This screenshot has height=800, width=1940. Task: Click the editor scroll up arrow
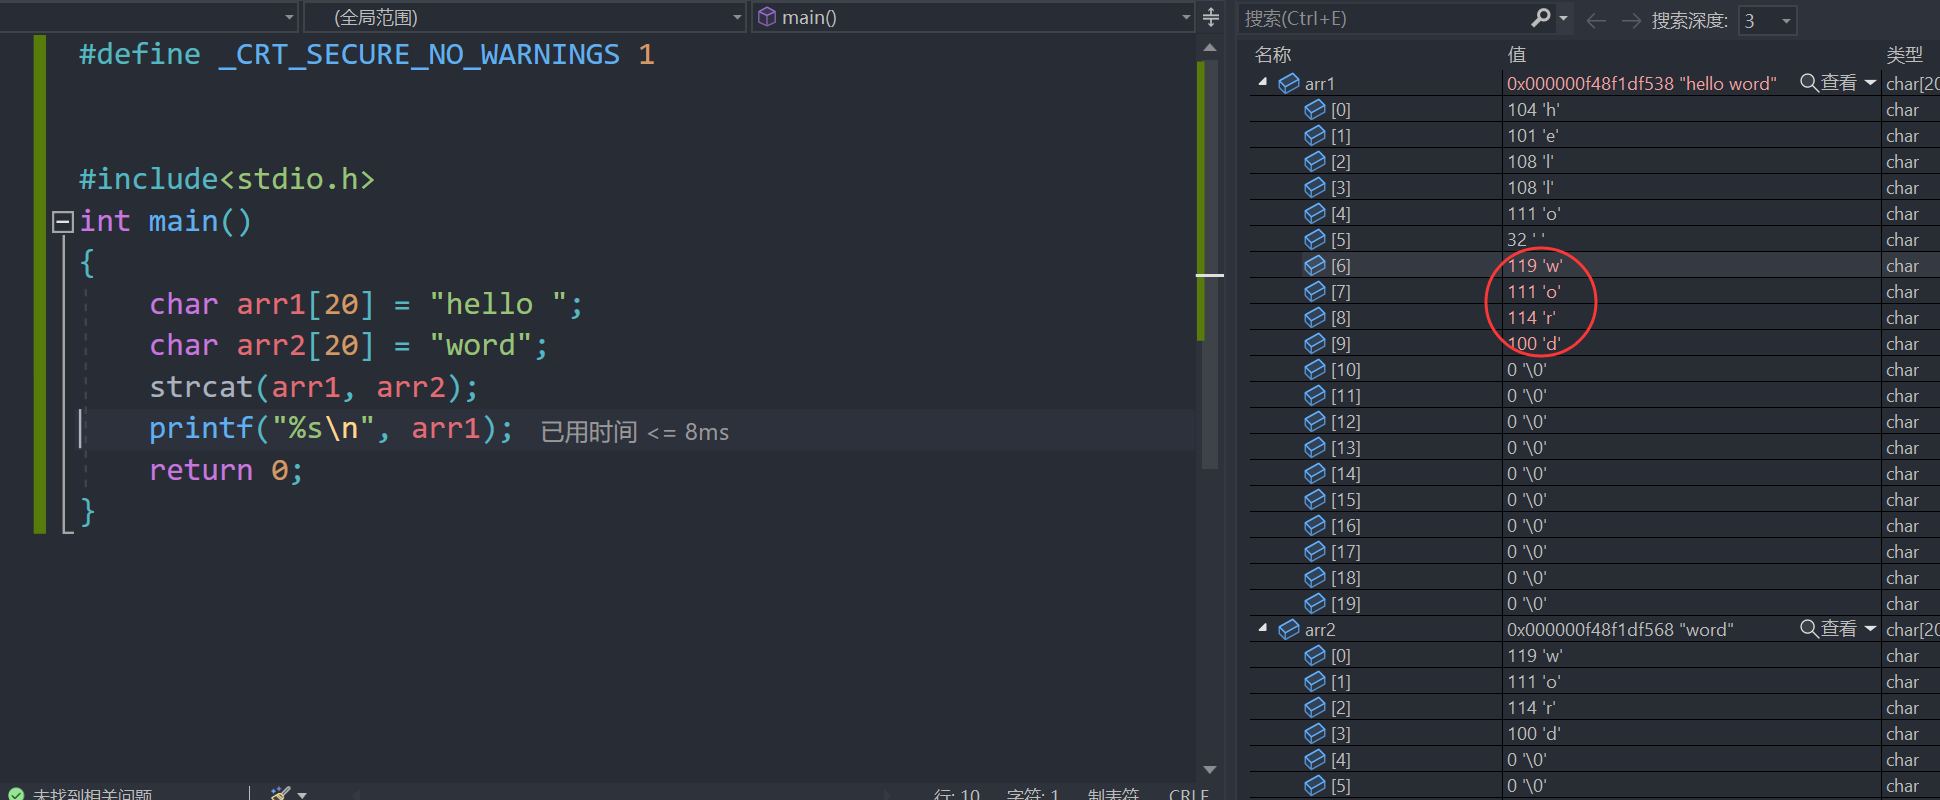(x=1210, y=47)
